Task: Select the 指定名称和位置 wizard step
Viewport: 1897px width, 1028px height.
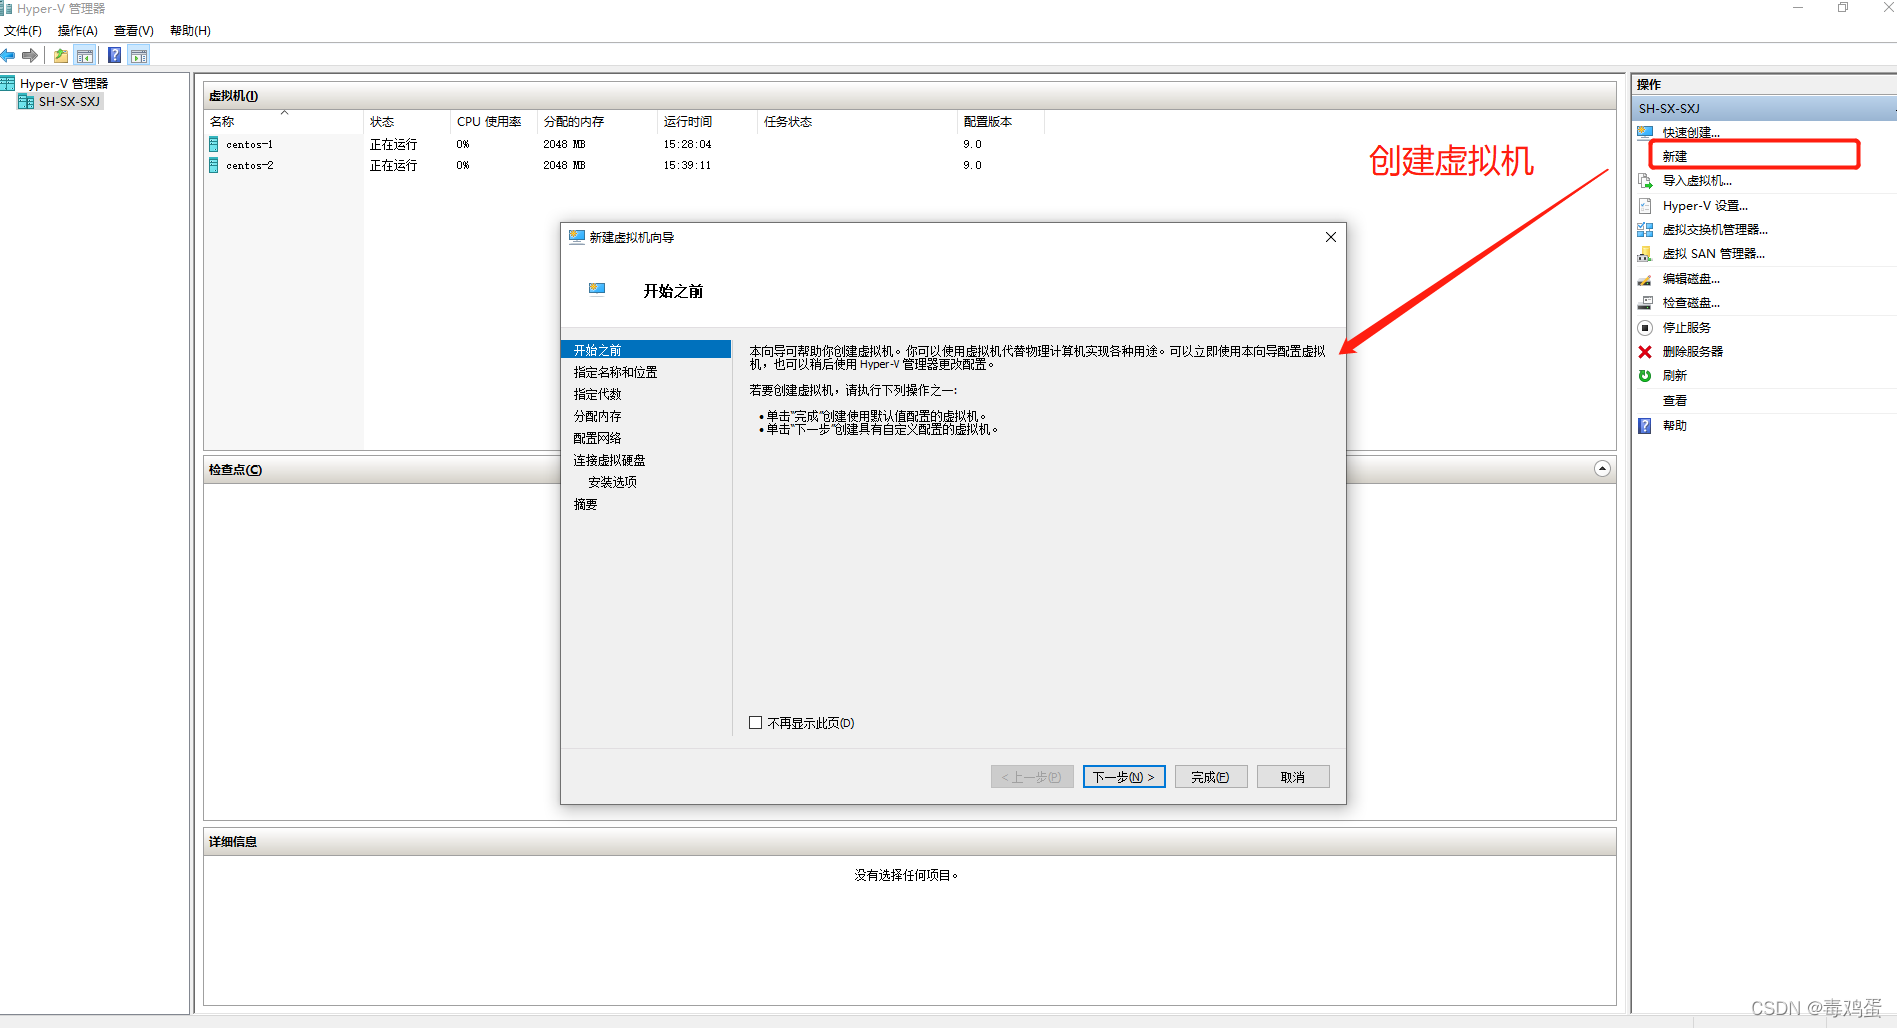Action: click(x=615, y=372)
